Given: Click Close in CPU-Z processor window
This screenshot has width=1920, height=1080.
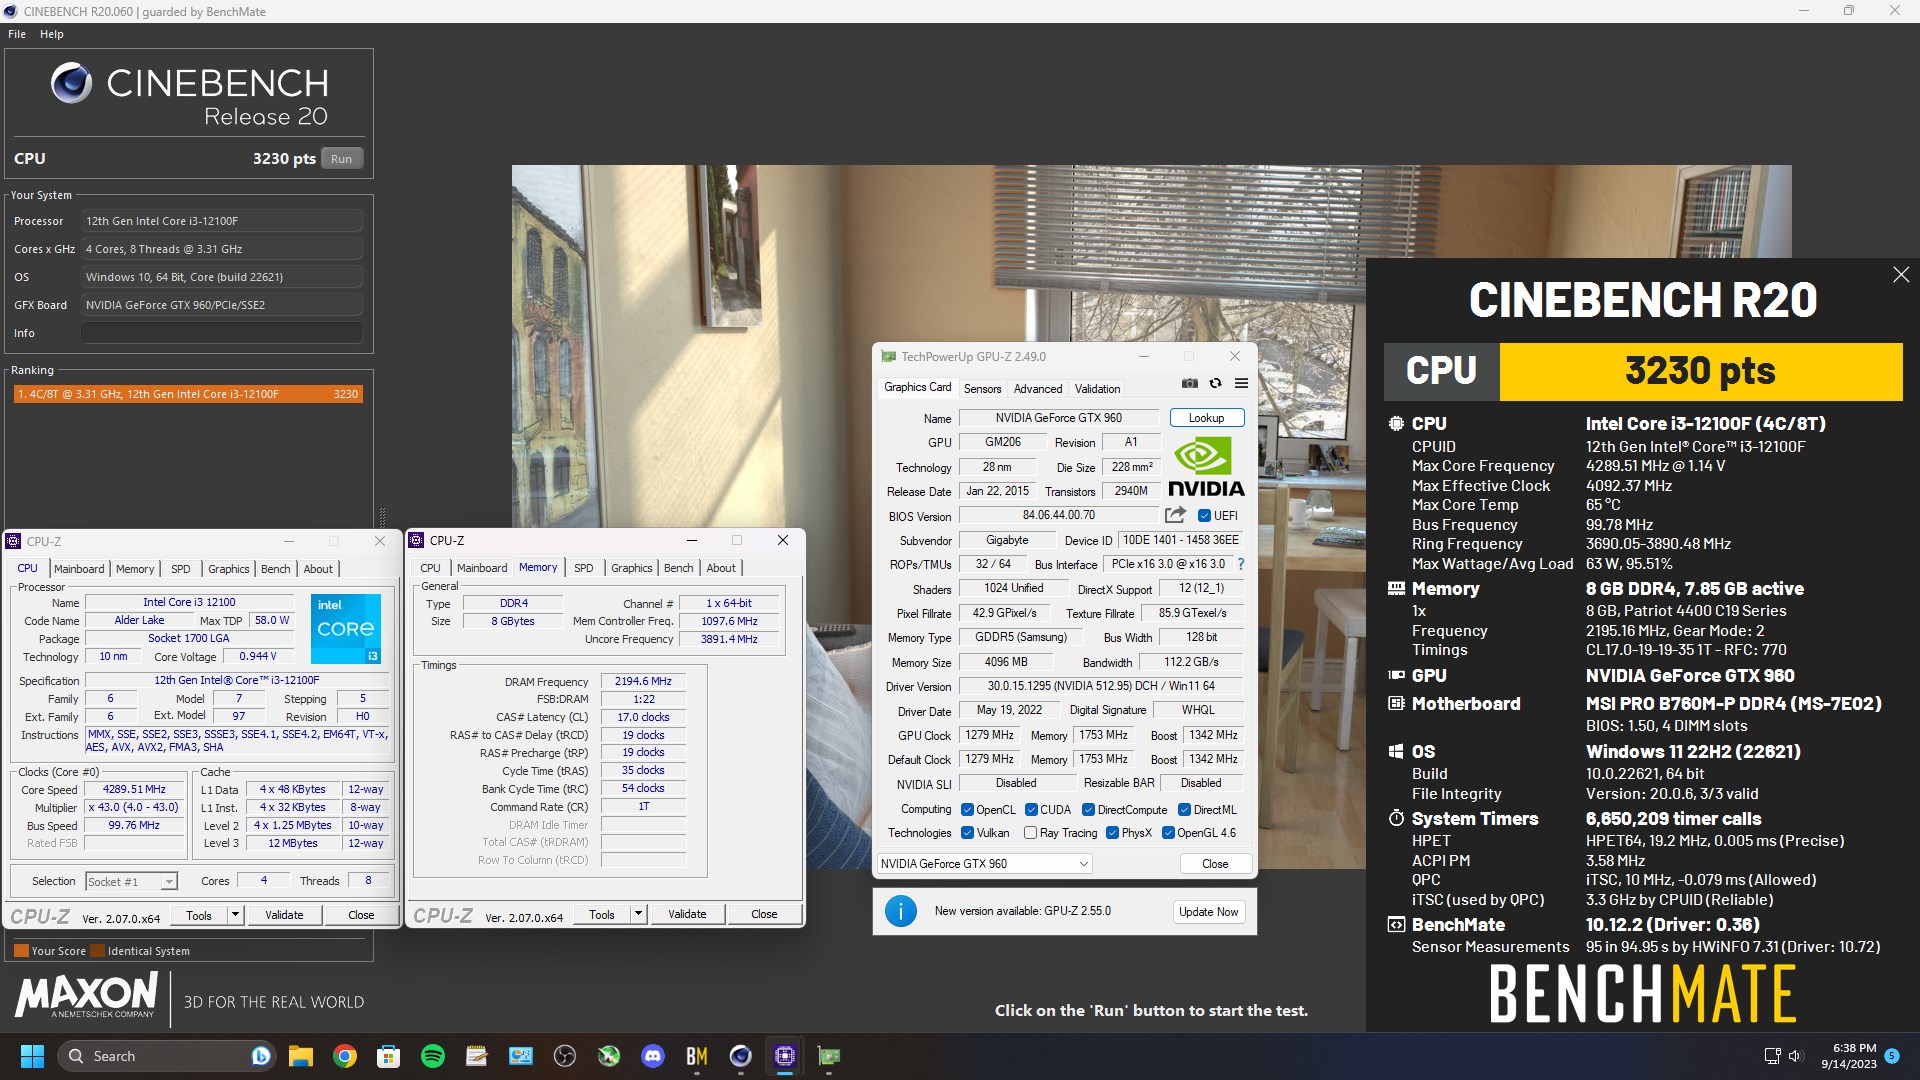Looking at the screenshot, I should point(361,915).
